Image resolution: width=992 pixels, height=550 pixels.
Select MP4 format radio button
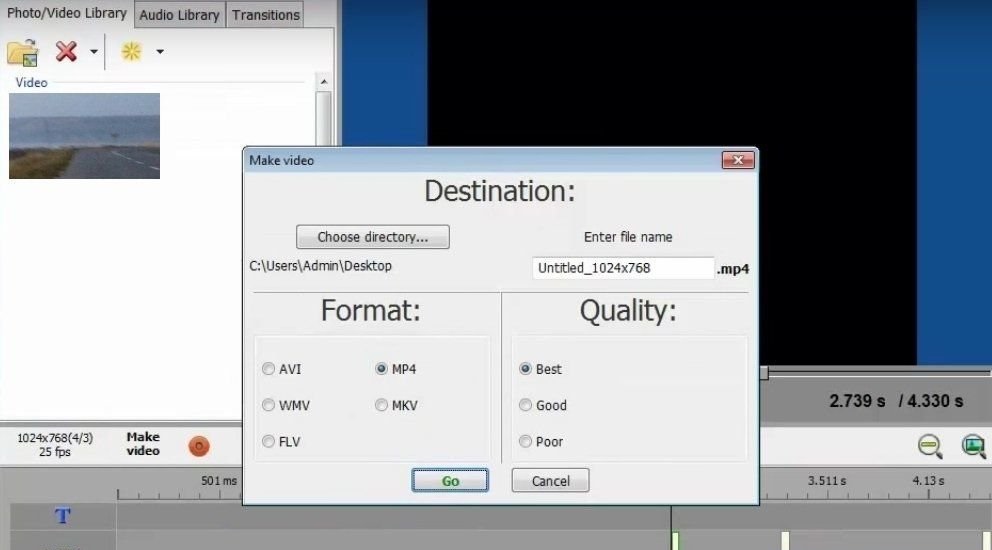tap(381, 368)
